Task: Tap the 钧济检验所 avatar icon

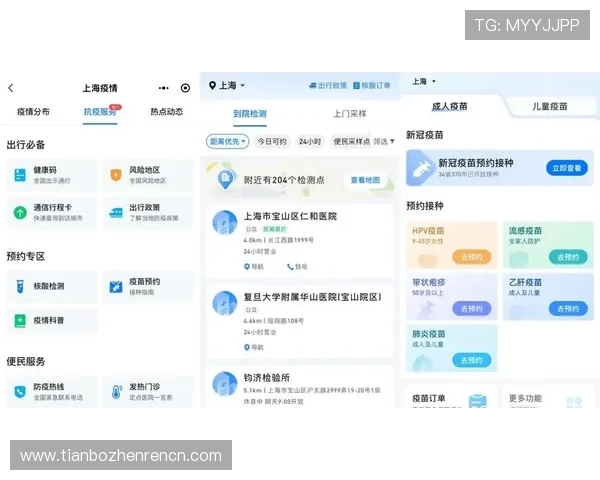Action: [x=225, y=384]
